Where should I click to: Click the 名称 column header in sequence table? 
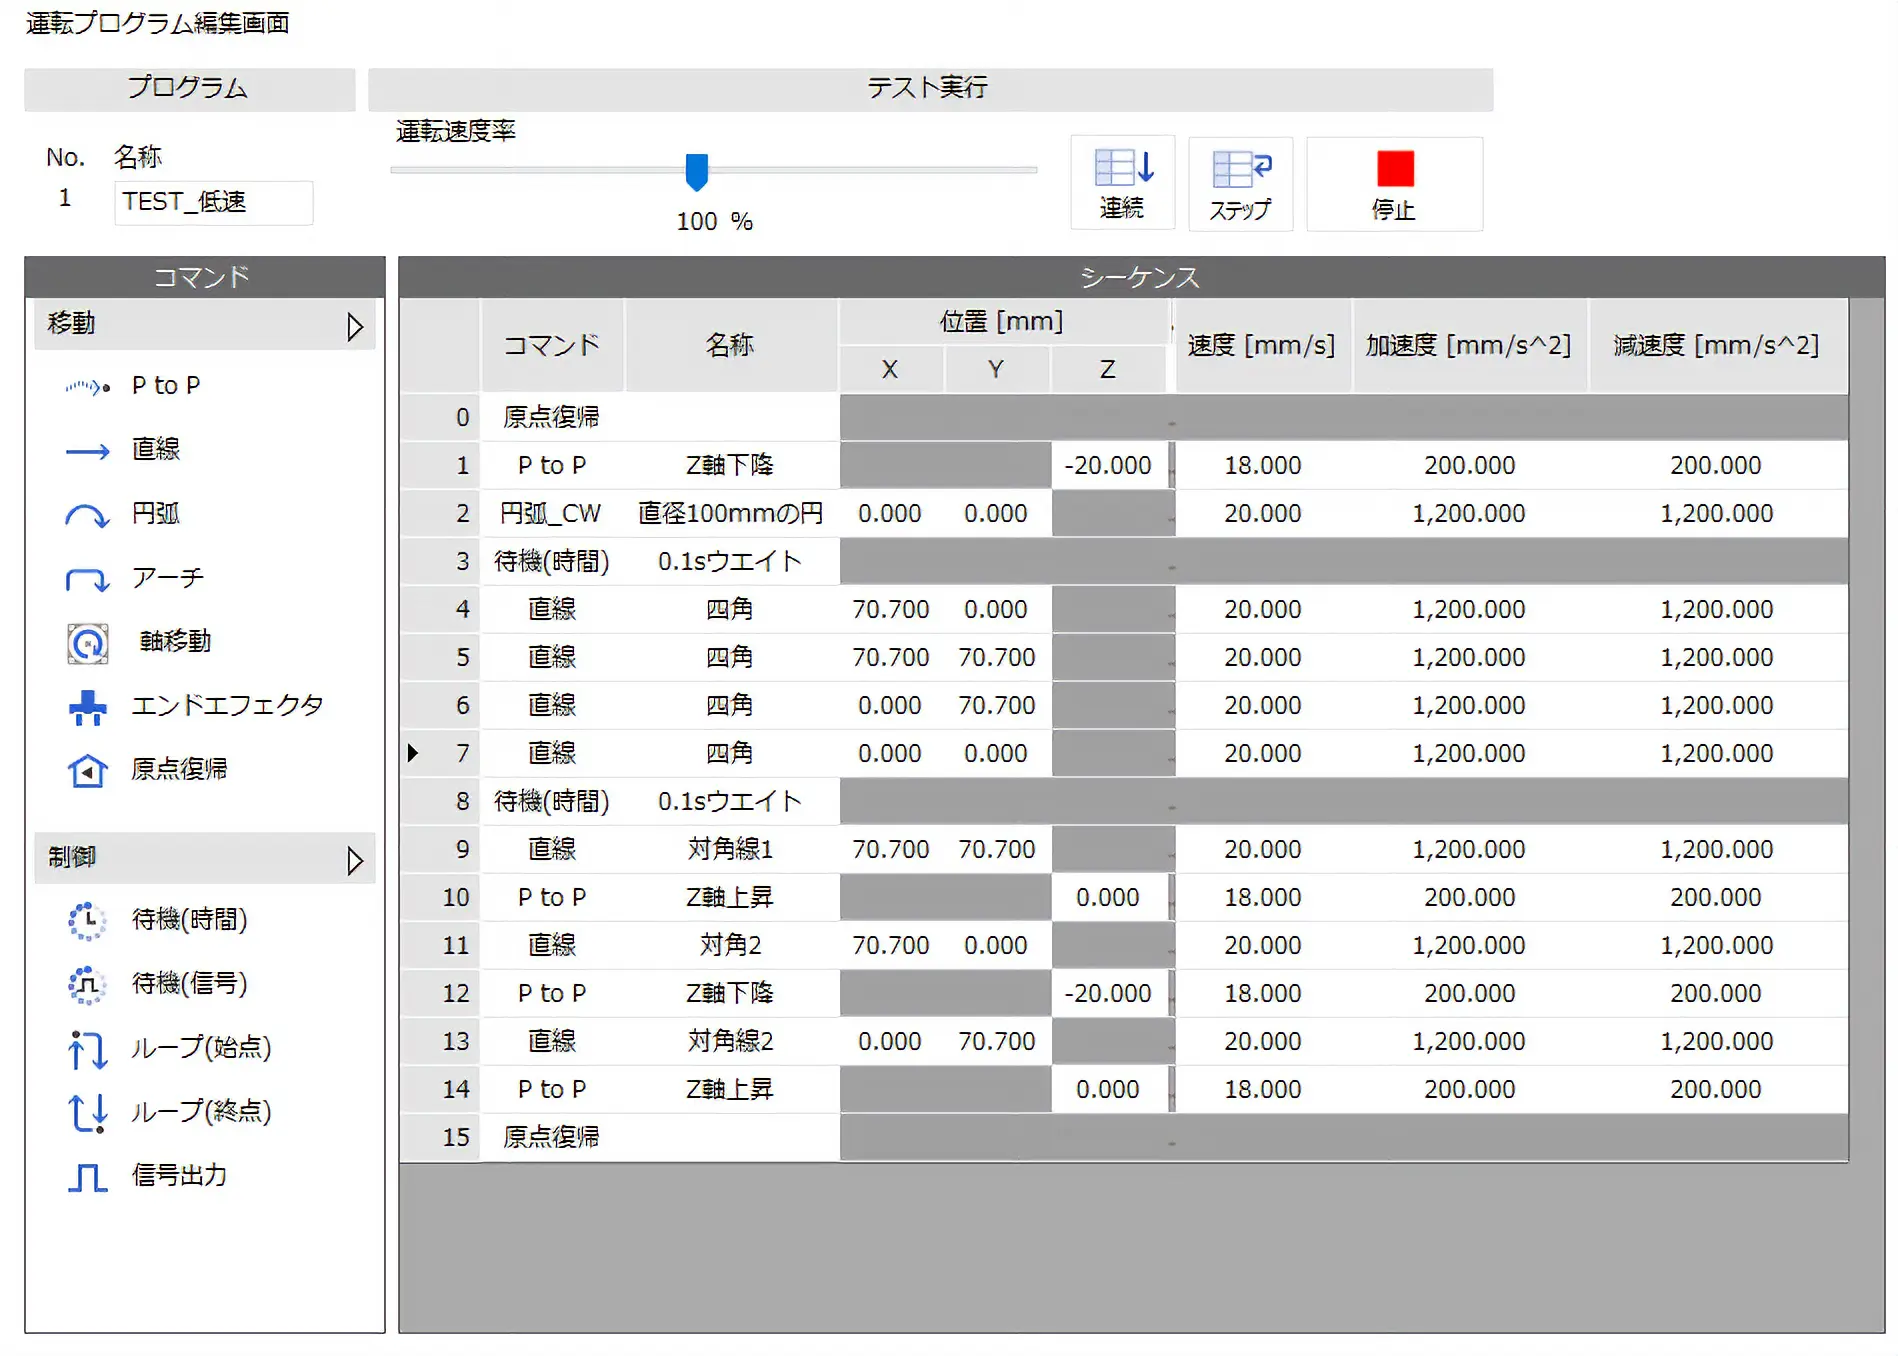pos(730,345)
